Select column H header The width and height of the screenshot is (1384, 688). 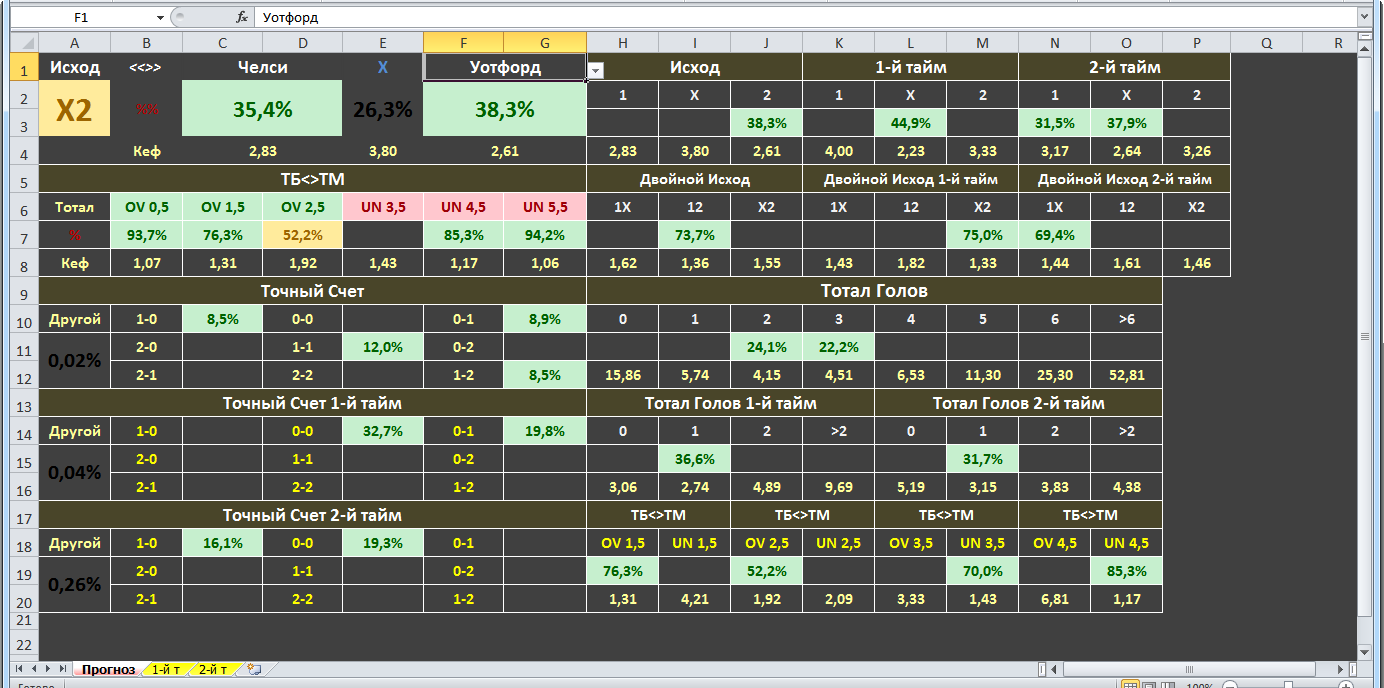tap(623, 43)
